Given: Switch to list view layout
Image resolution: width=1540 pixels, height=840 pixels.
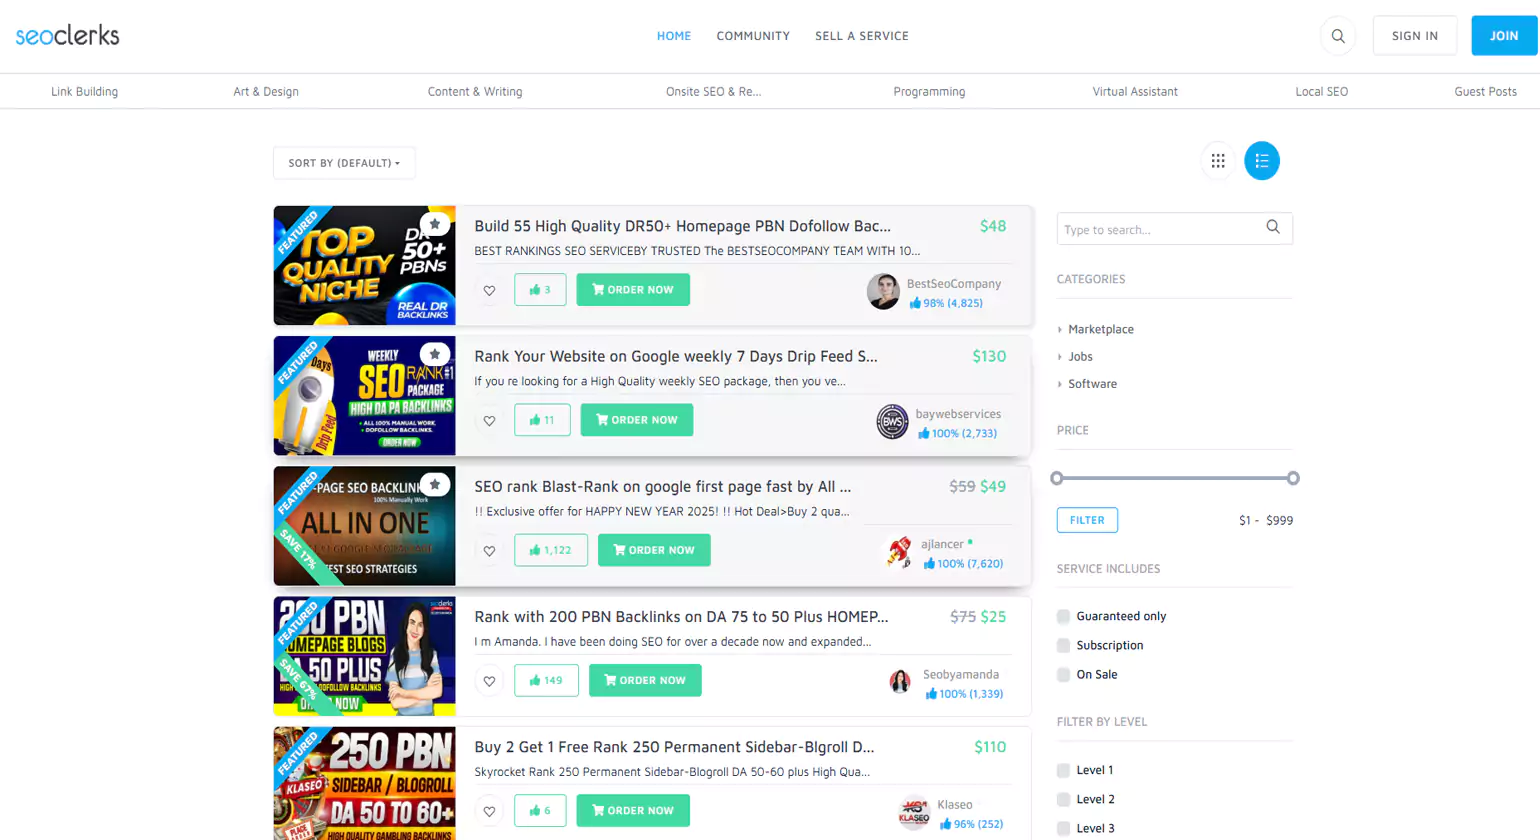Looking at the screenshot, I should point(1261,161).
